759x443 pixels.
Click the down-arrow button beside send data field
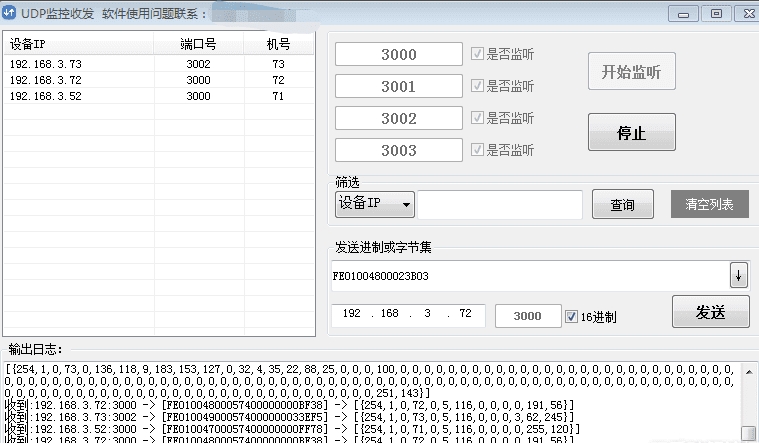click(739, 274)
